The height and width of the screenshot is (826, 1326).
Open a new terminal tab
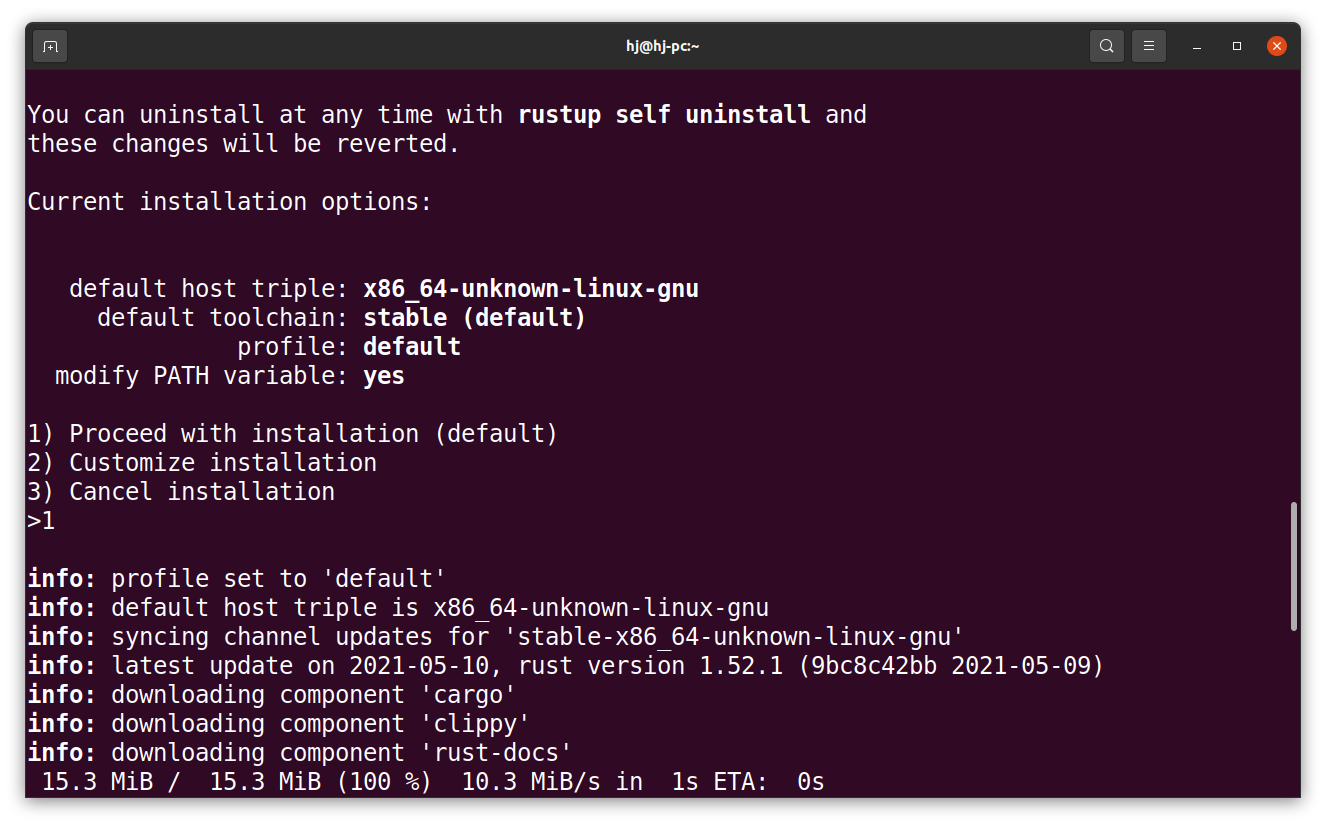pos(50,45)
